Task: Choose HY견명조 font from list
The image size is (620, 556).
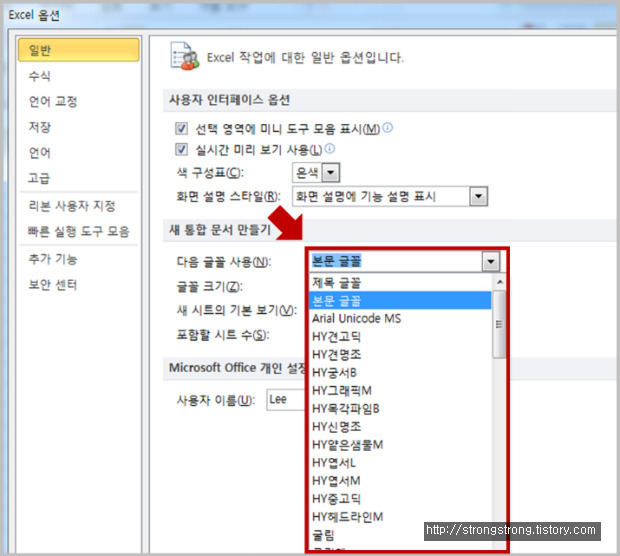Action: click(400, 354)
